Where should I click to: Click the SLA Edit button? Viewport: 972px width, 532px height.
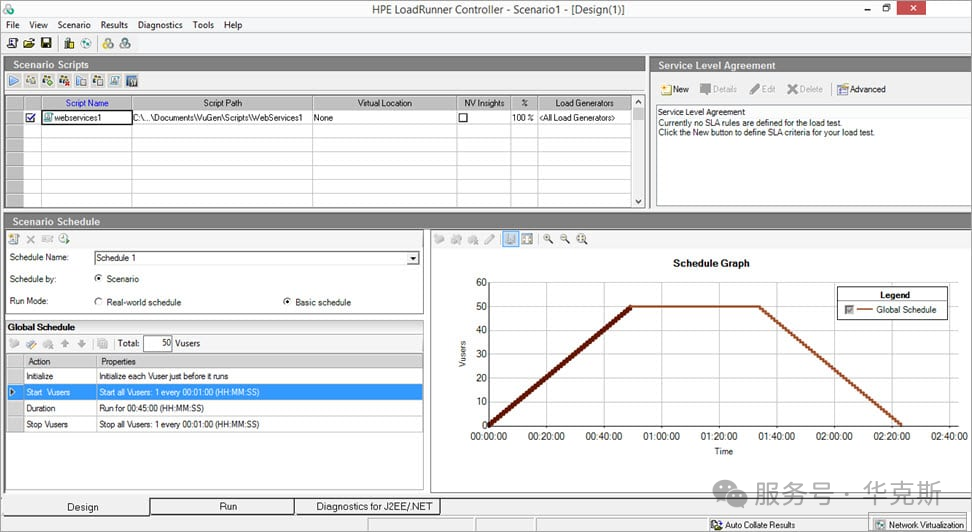pyautogui.click(x=762, y=89)
